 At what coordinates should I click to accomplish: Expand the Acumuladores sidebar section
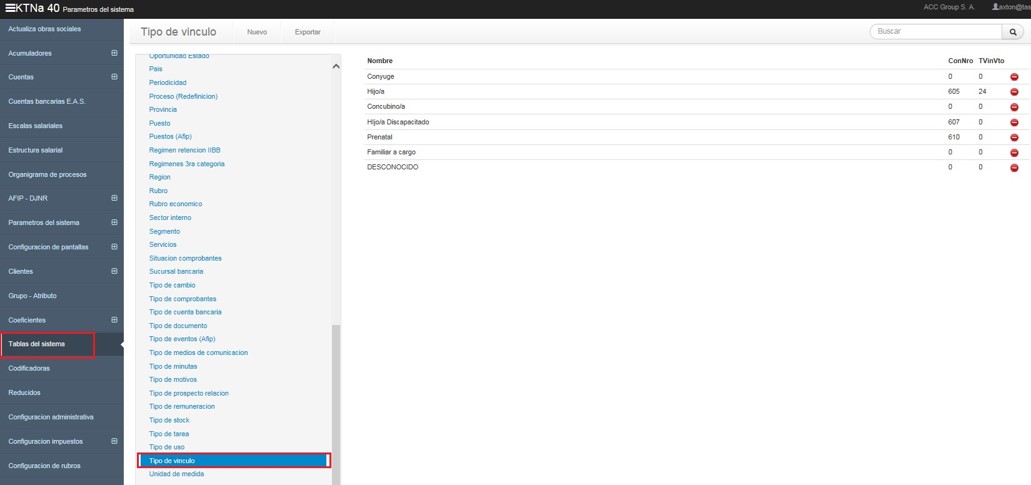coord(114,53)
